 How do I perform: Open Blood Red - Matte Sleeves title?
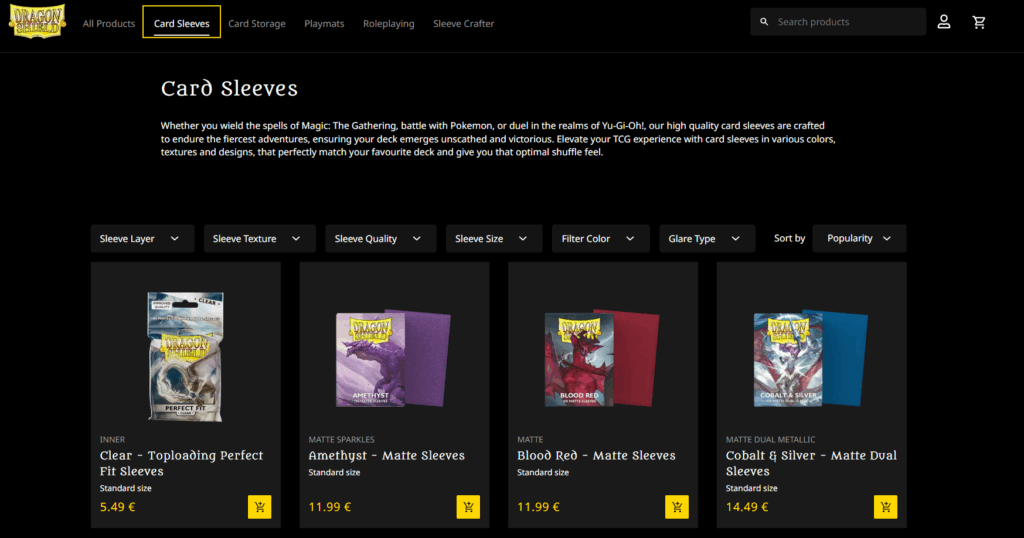click(596, 455)
